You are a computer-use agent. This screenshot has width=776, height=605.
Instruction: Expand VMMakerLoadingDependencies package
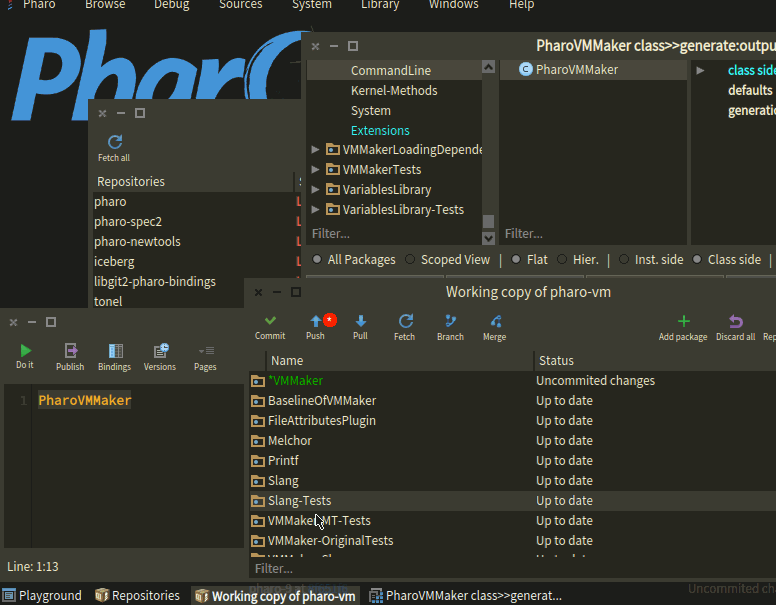point(315,149)
